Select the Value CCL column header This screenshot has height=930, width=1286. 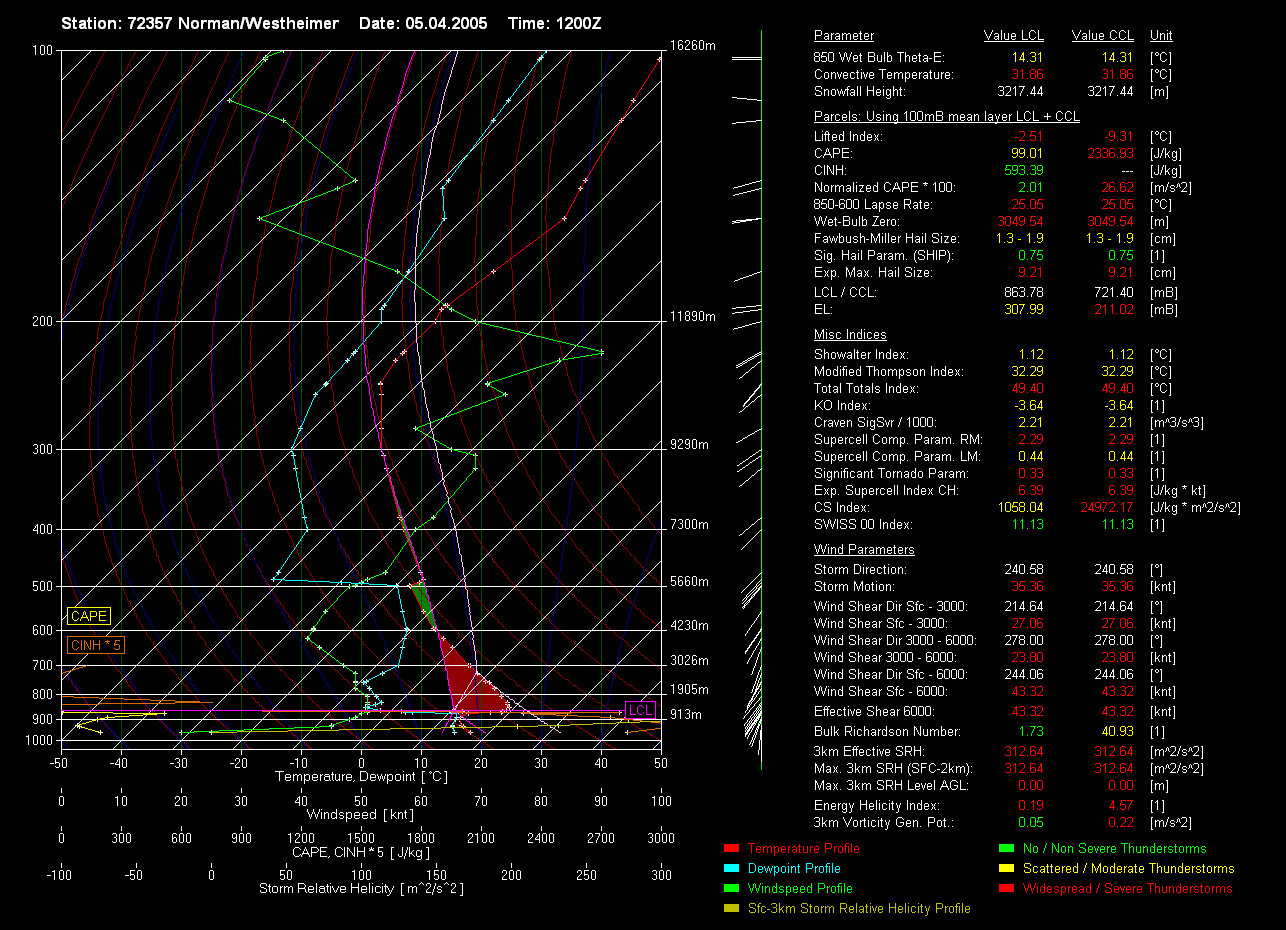pyautogui.click(x=1102, y=36)
